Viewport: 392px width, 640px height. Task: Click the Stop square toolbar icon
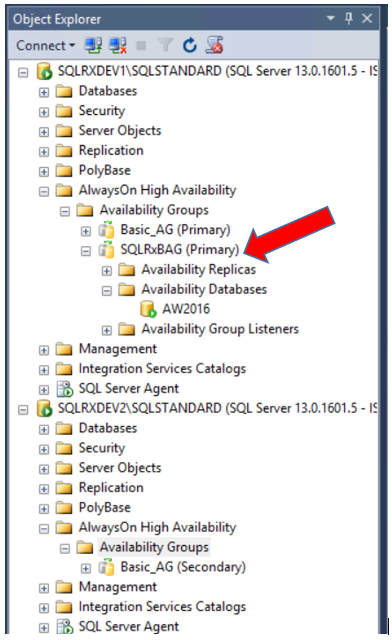pos(141,45)
